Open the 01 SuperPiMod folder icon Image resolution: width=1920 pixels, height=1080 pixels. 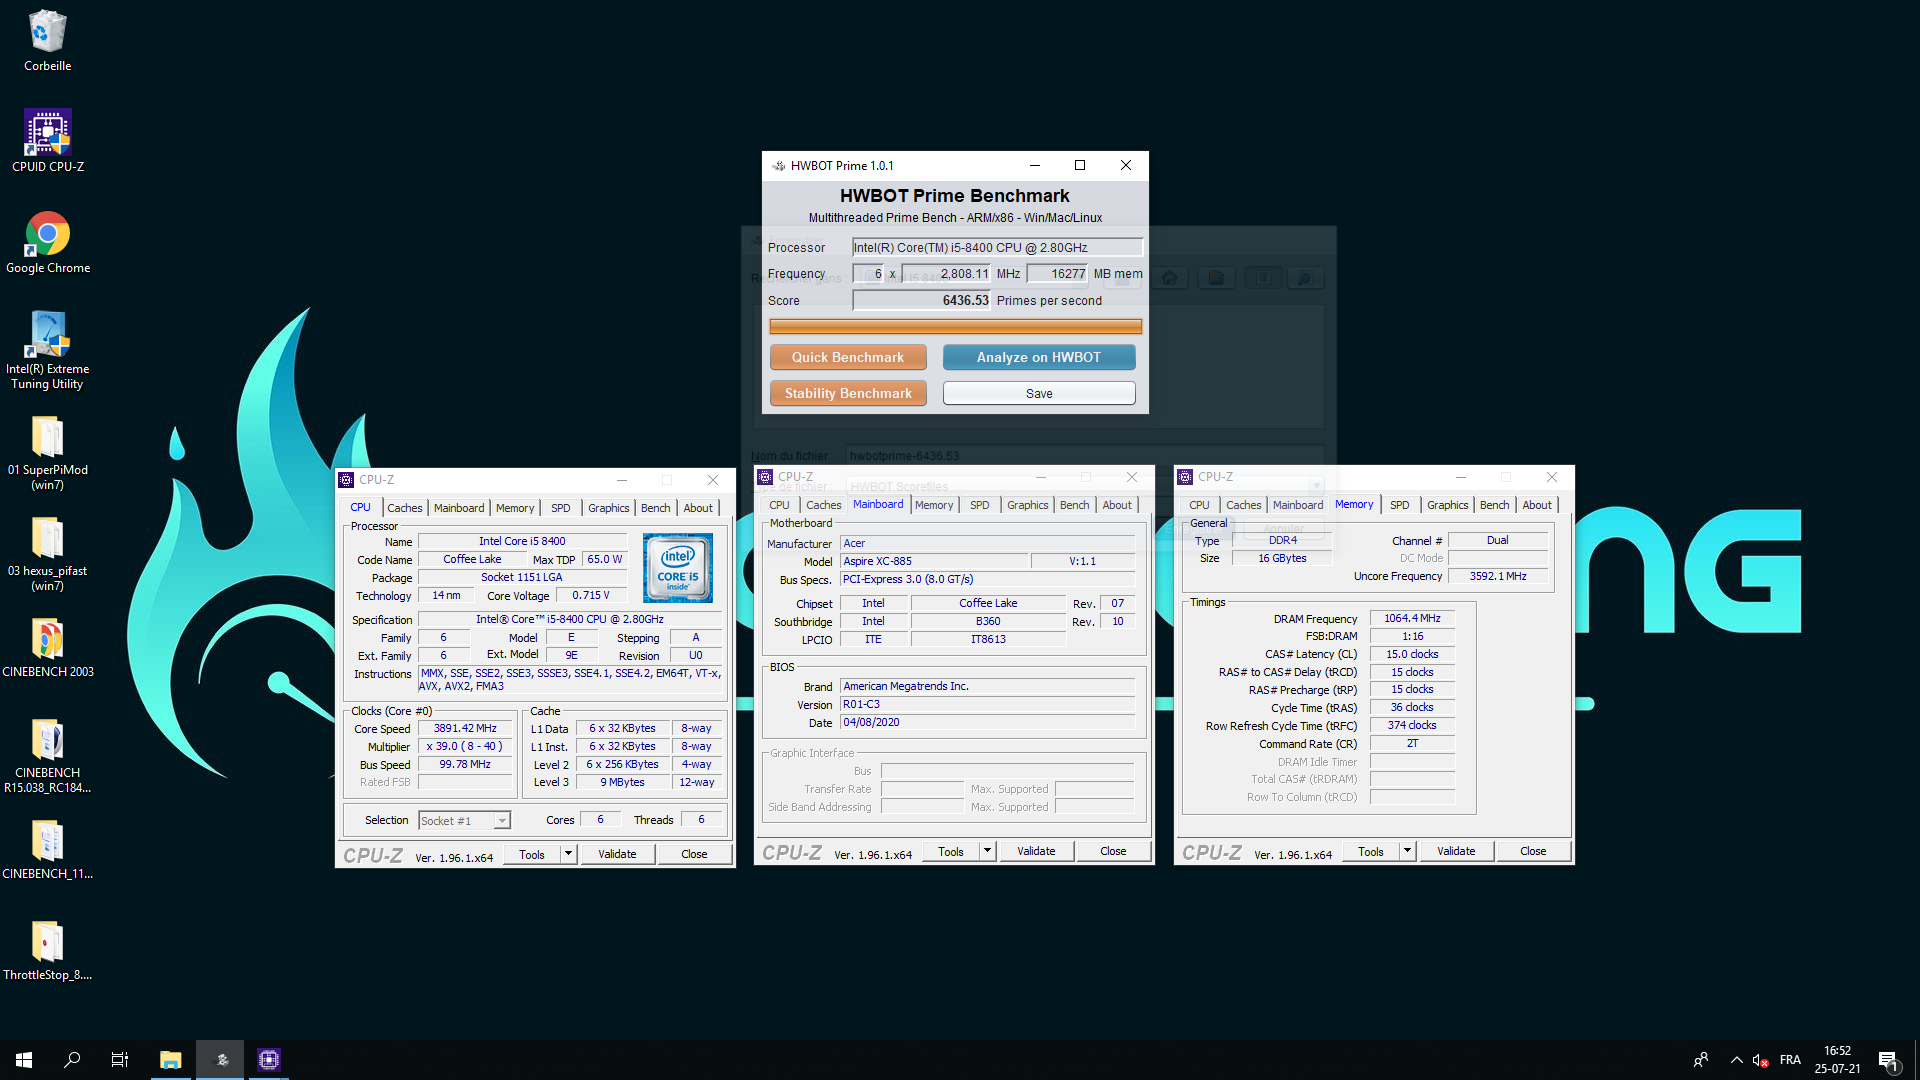tap(47, 453)
